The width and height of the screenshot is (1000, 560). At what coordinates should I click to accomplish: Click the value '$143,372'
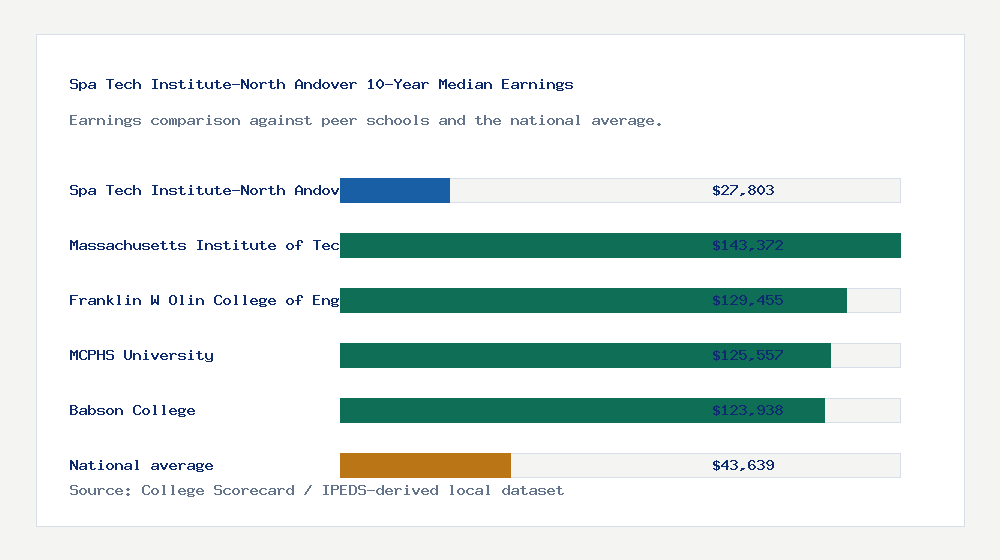click(747, 246)
